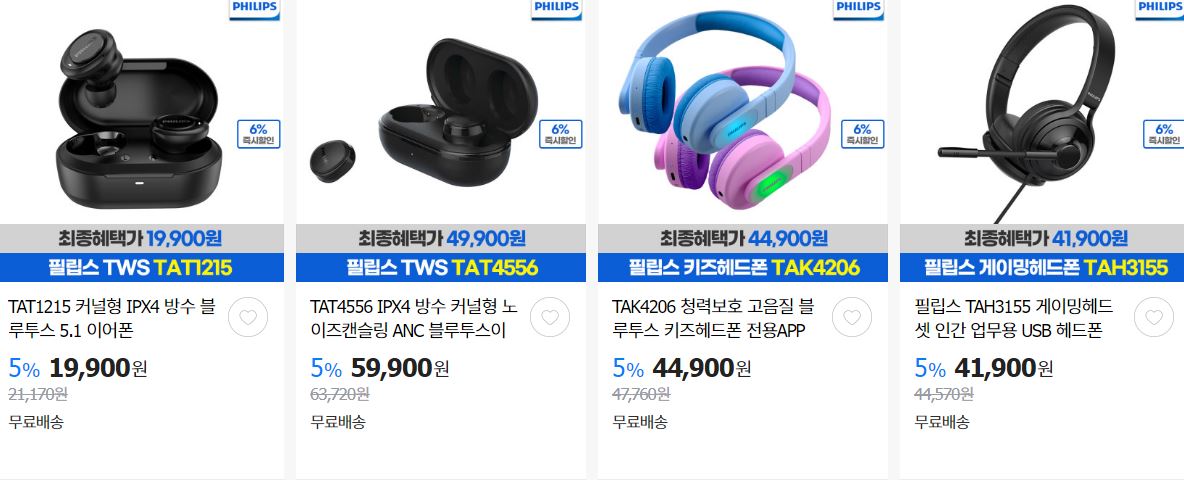Open TAK4206 청력보호 키즈헤드폰 title link

pos(714,318)
